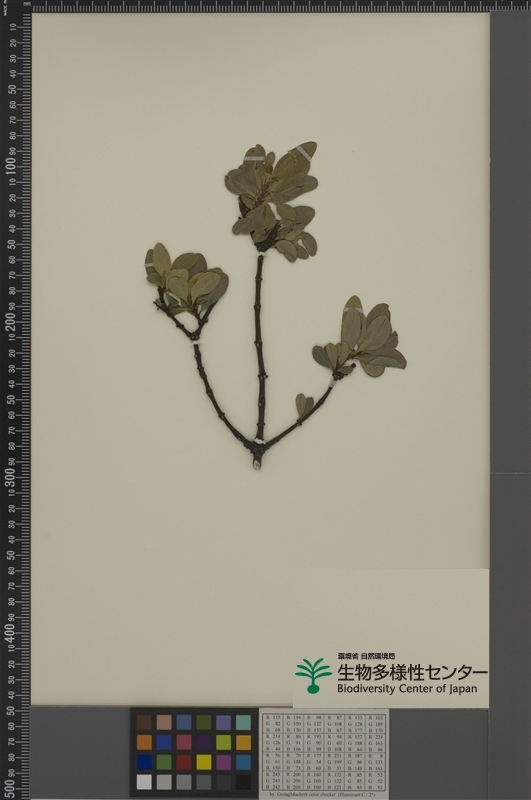The height and width of the screenshot is (800, 531).
Task: Click the left branch leaf cluster
Action: (186, 278)
